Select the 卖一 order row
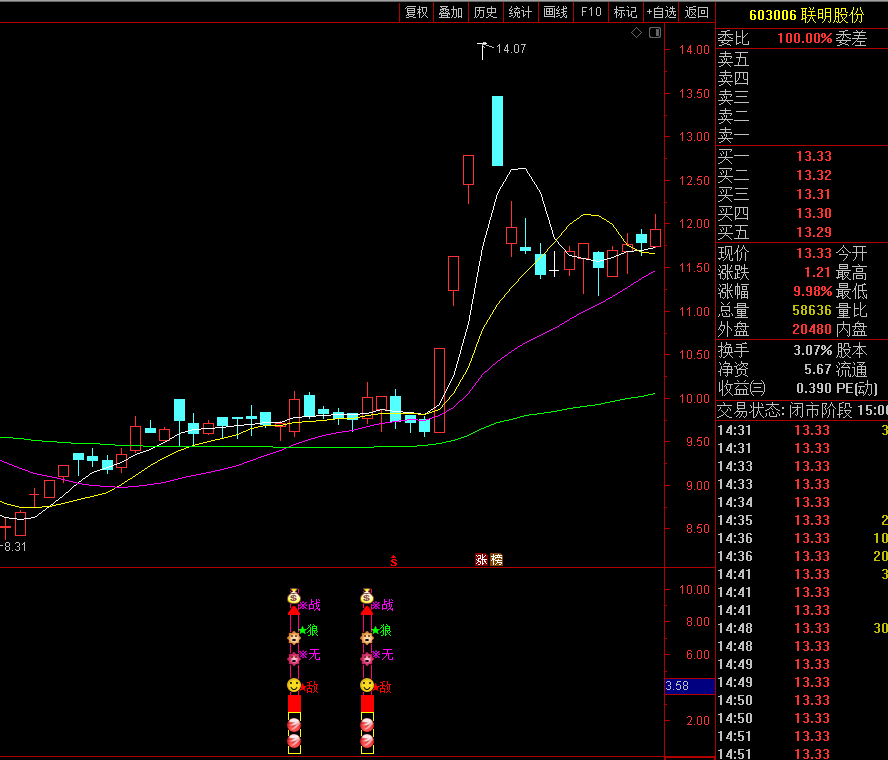Viewport: 888px width, 760px height. 802,135
